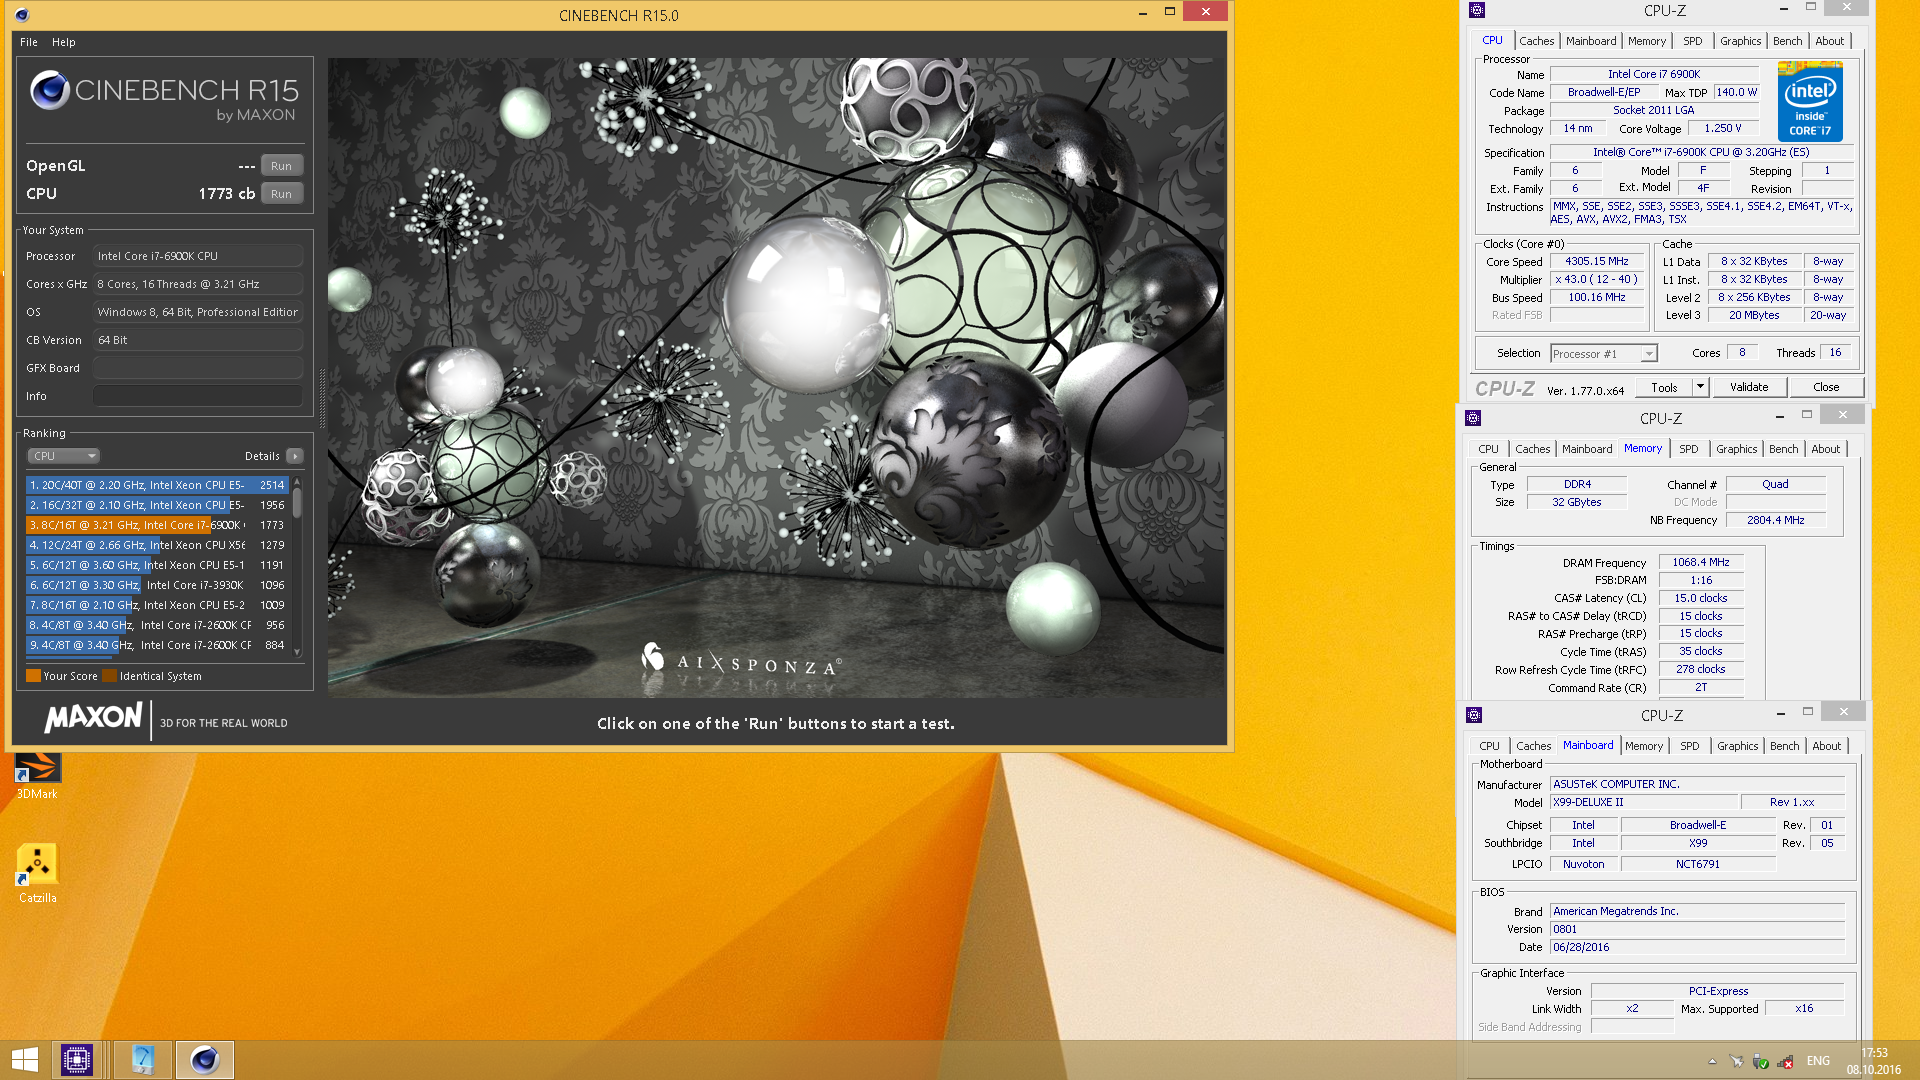Screen dimensions: 1920x1080
Task: Click the ranking list scrollbar thumb
Action: pos(297,503)
